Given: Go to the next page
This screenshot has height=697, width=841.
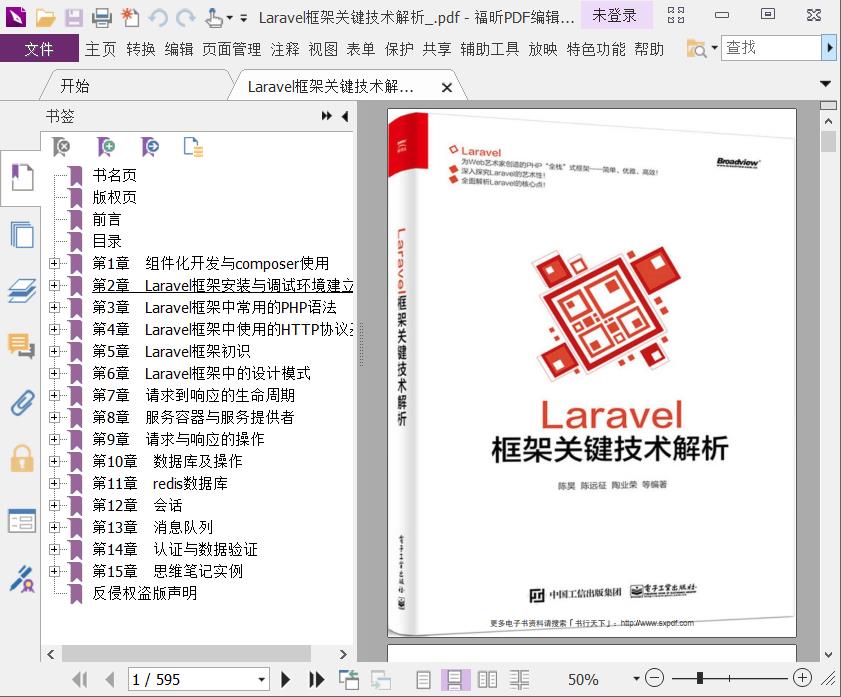Looking at the screenshot, I should [286, 680].
